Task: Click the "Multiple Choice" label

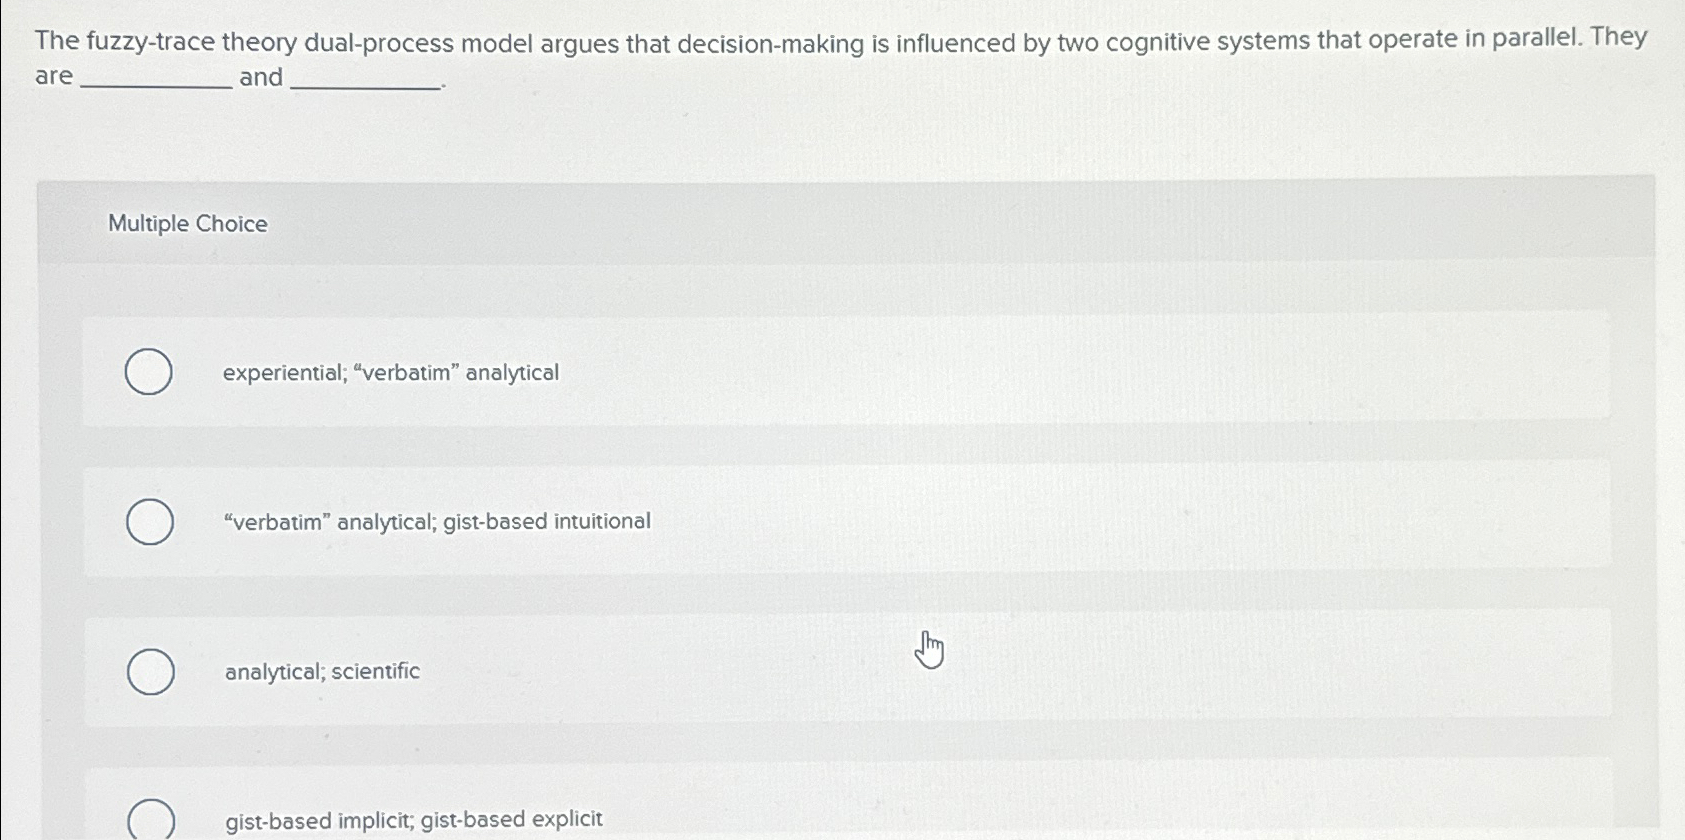Action: pyautogui.click(x=186, y=223)
